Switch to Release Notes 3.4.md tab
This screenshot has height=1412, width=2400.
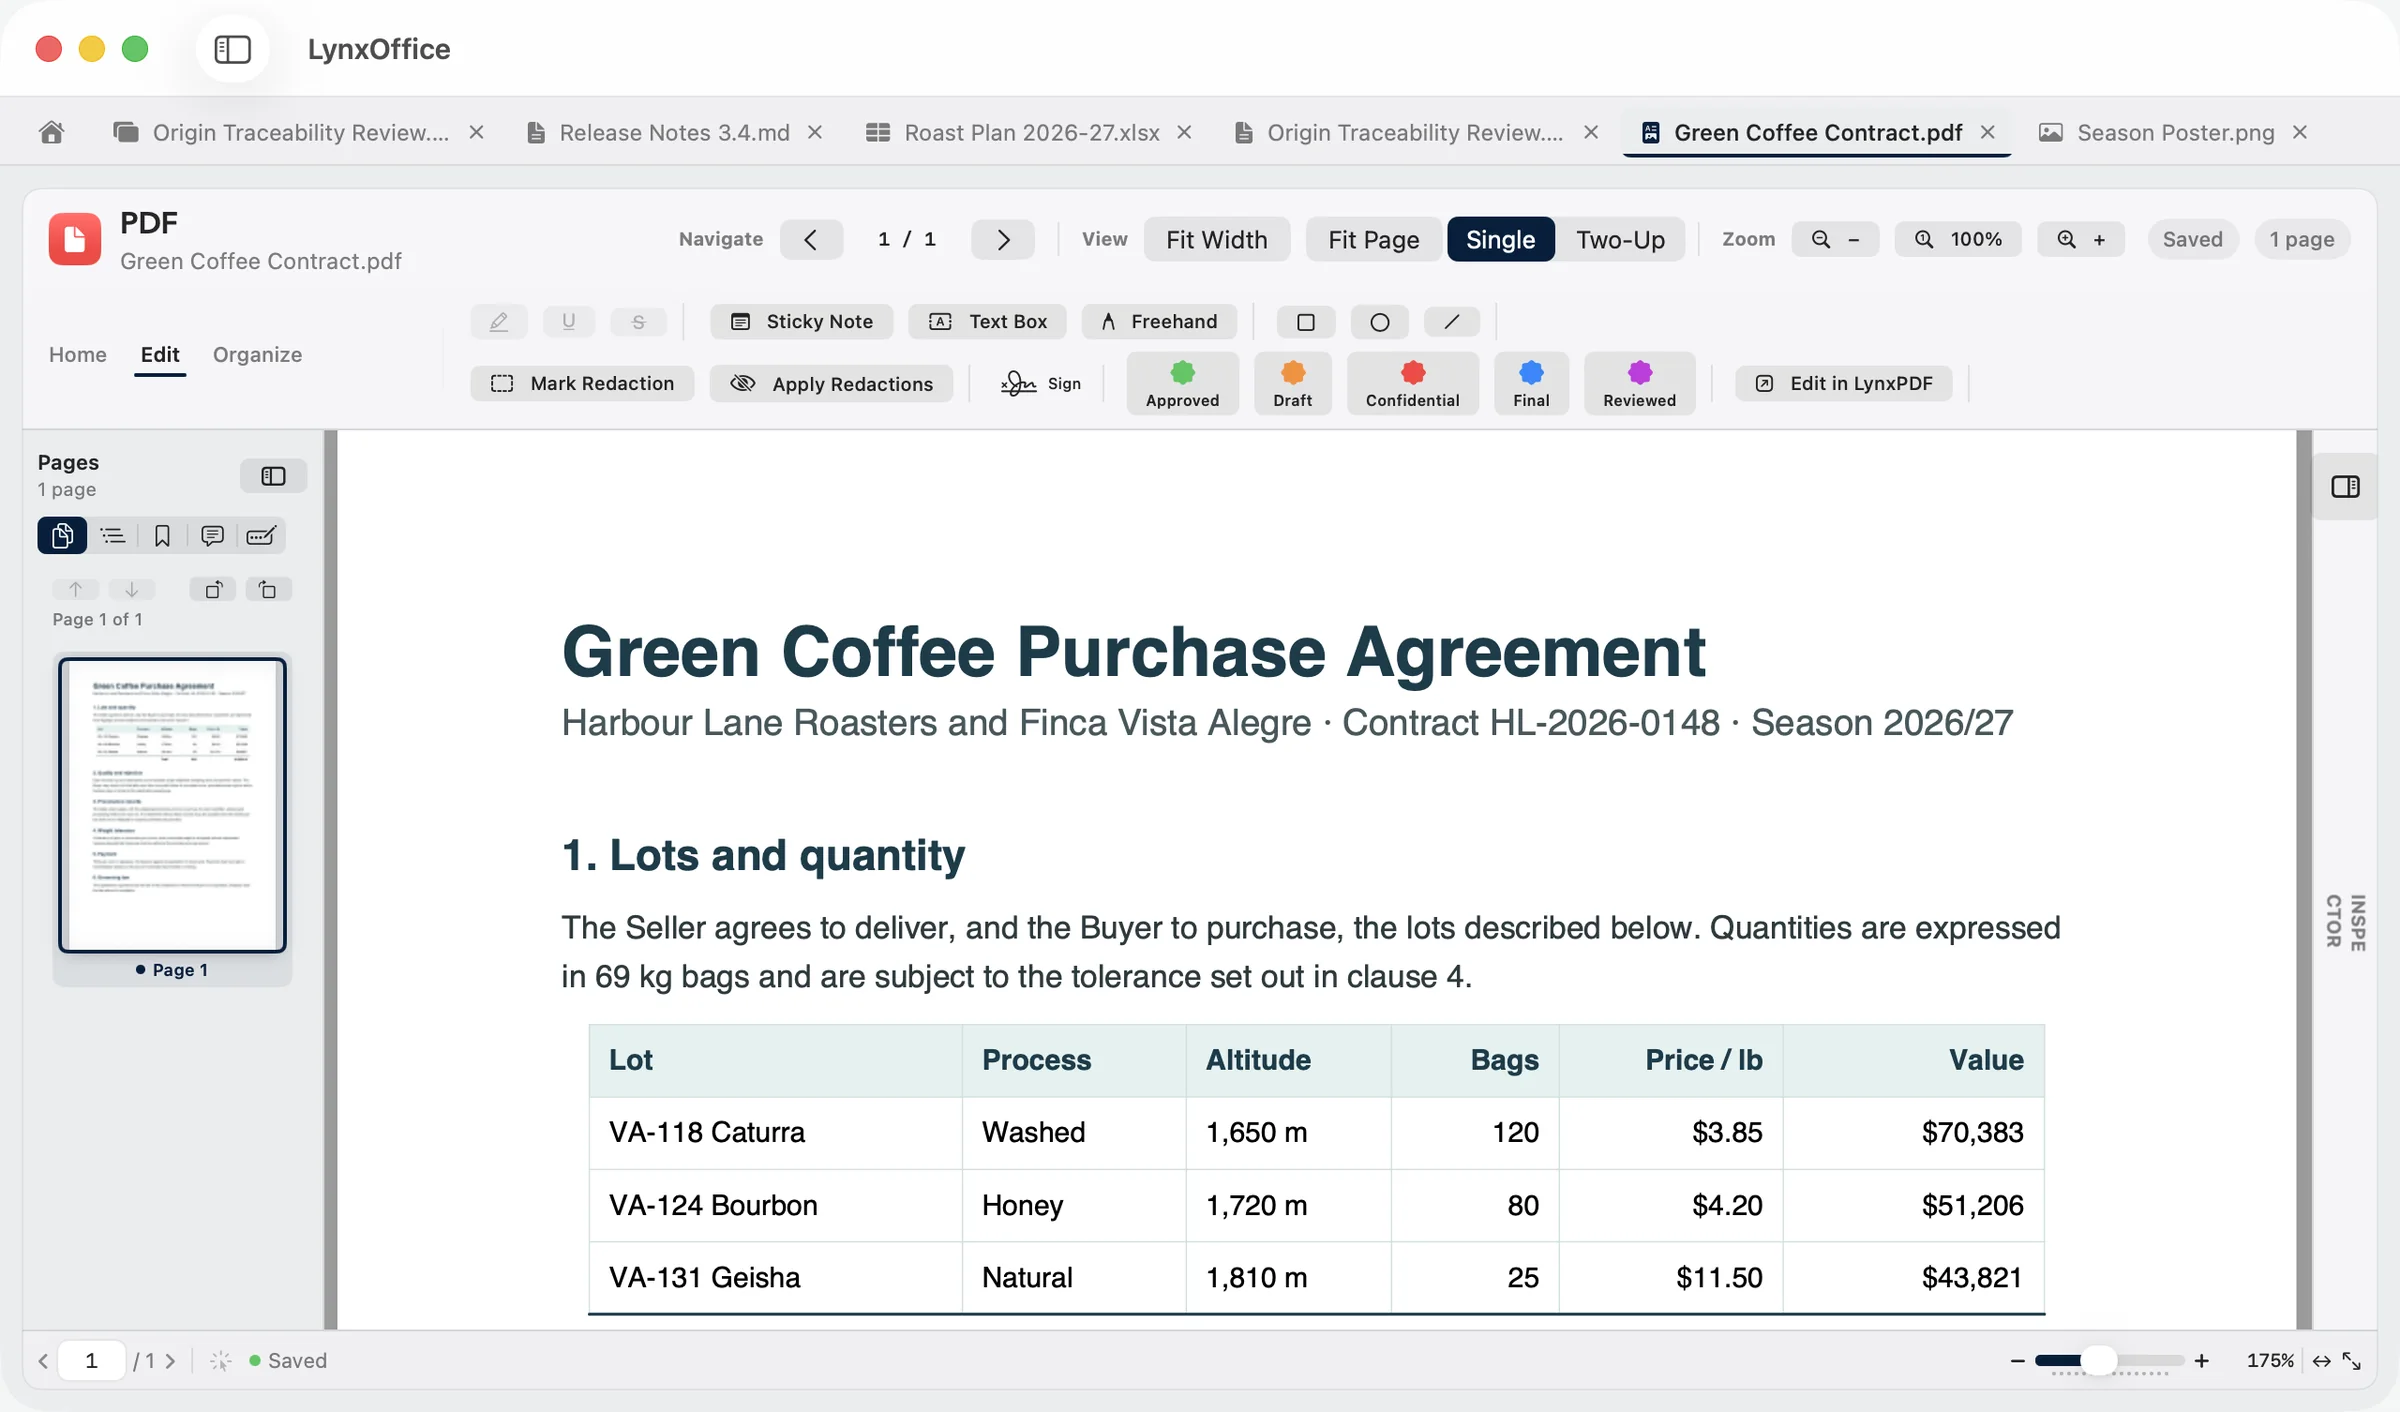pos(659,132)
